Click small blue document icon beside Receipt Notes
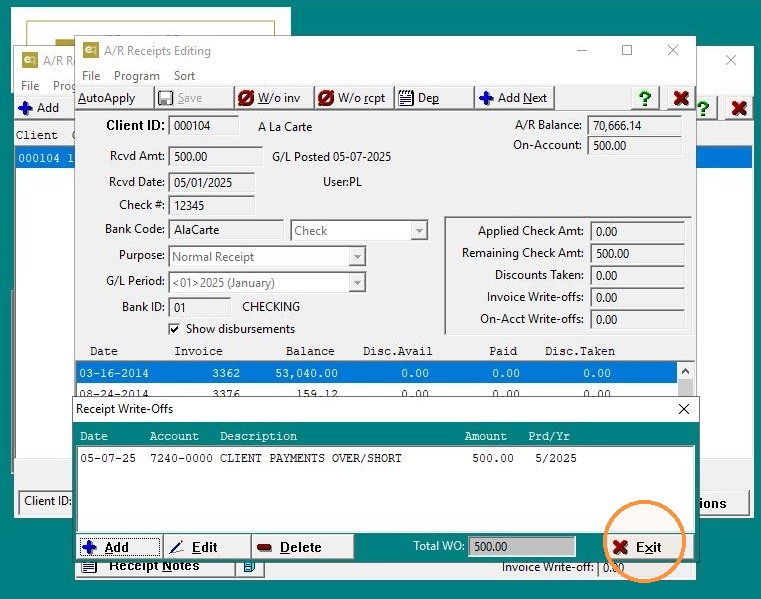761x599 pixels. [x=249, y=567]
